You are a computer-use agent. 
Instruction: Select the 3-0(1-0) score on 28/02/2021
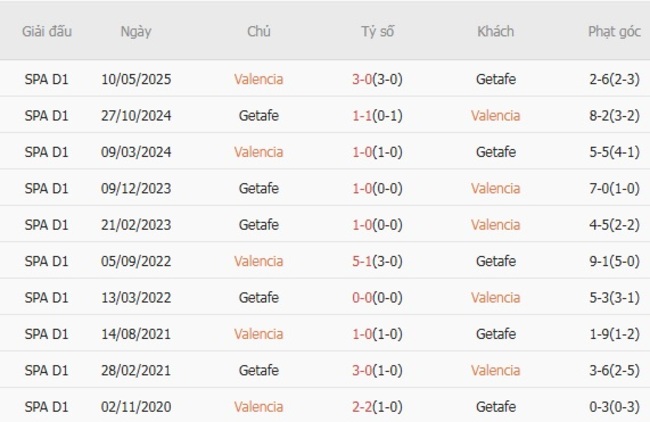377,370
